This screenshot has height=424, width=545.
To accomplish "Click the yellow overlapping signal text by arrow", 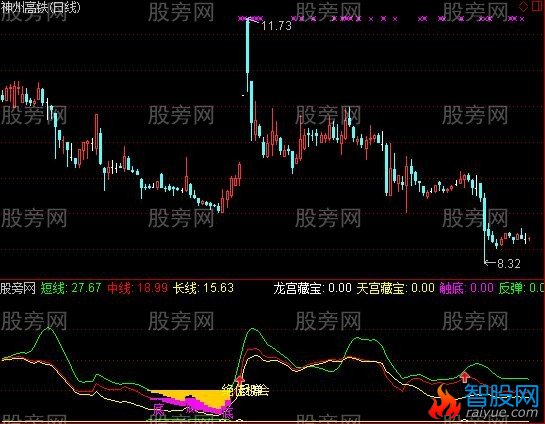I will 246,391.
